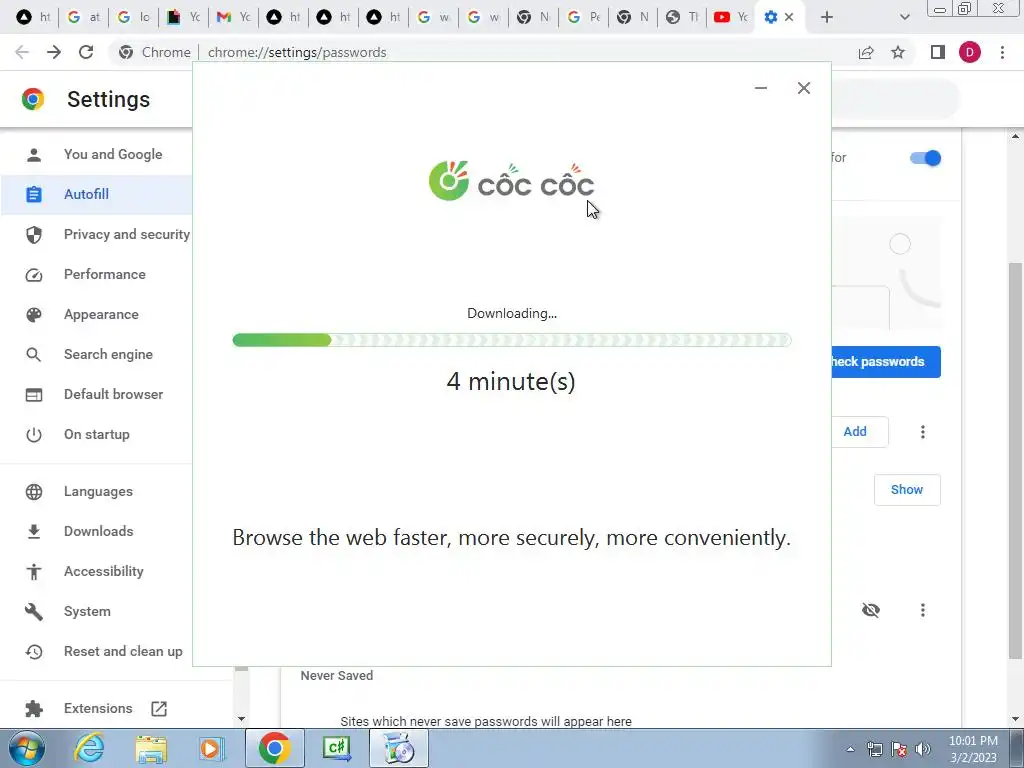Launch Internet Explorer from taskbar
The width and height of the screenshot is (1024, 768).
coord(89,748)
